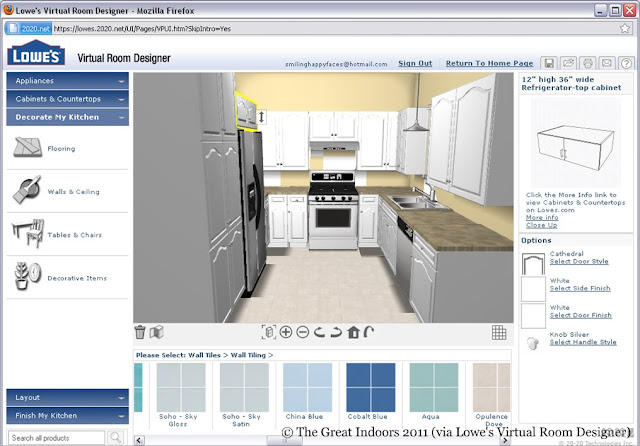Viewport: 640px width, 446px height.
Task: Bookmark page with the star icon
Action: point(625,28)
